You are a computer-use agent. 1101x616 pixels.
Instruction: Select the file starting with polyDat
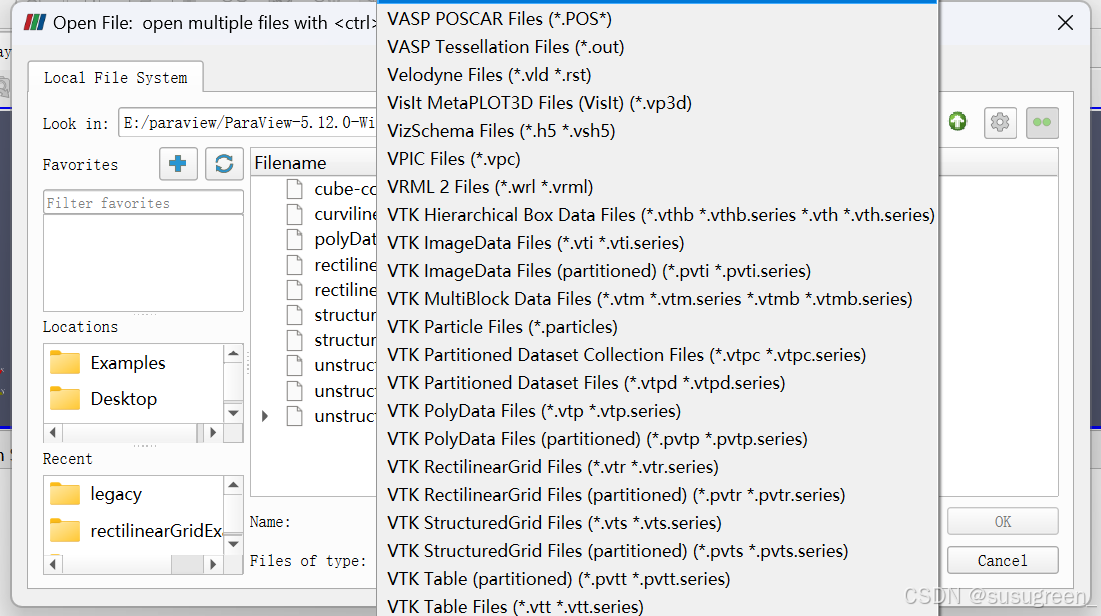coord(331,239)
